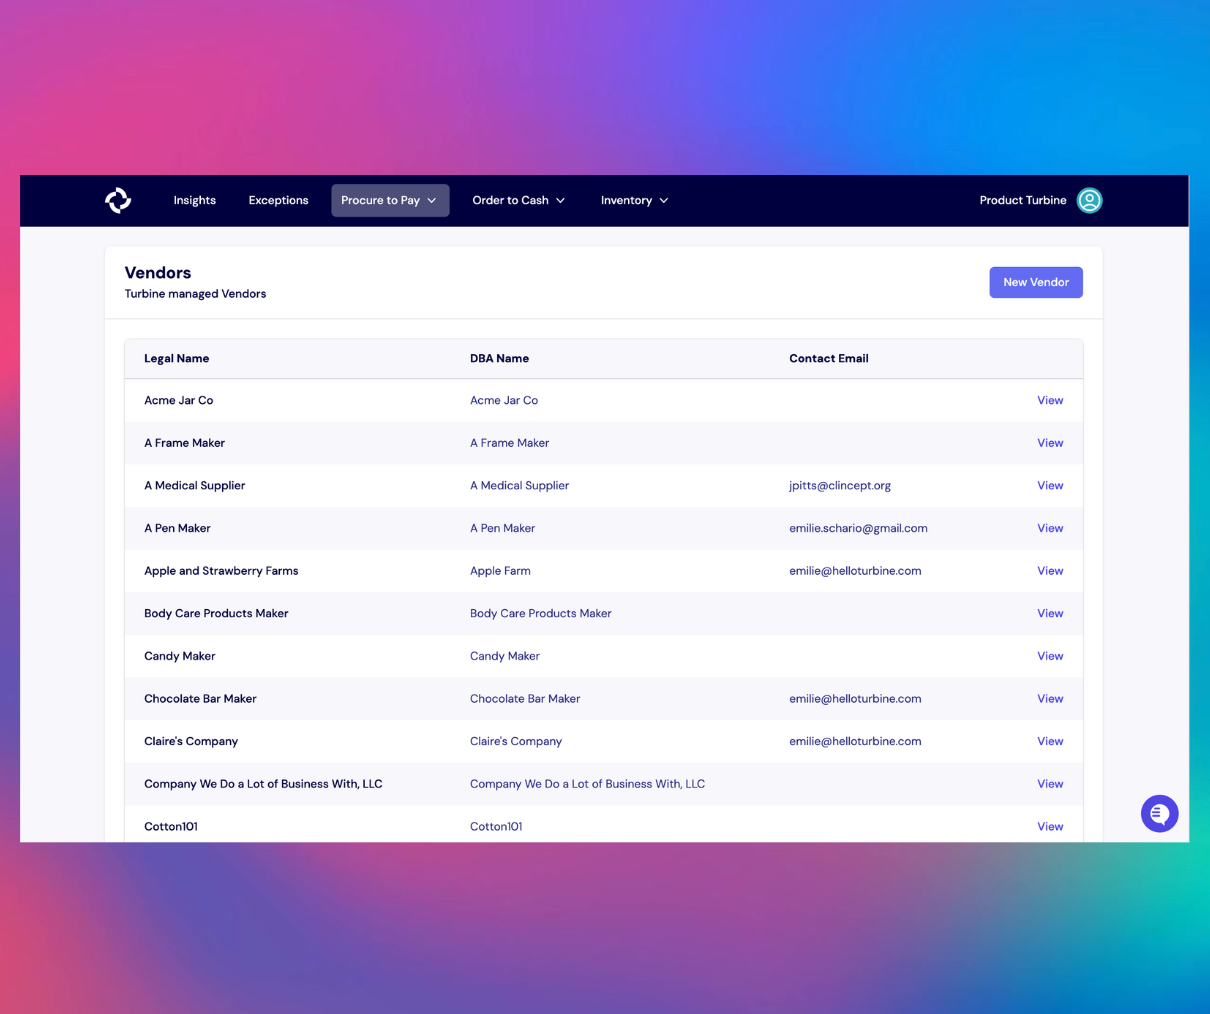
Task: Open the chat support bubble
Action: pyautogui.click(x=1159, y=813)
